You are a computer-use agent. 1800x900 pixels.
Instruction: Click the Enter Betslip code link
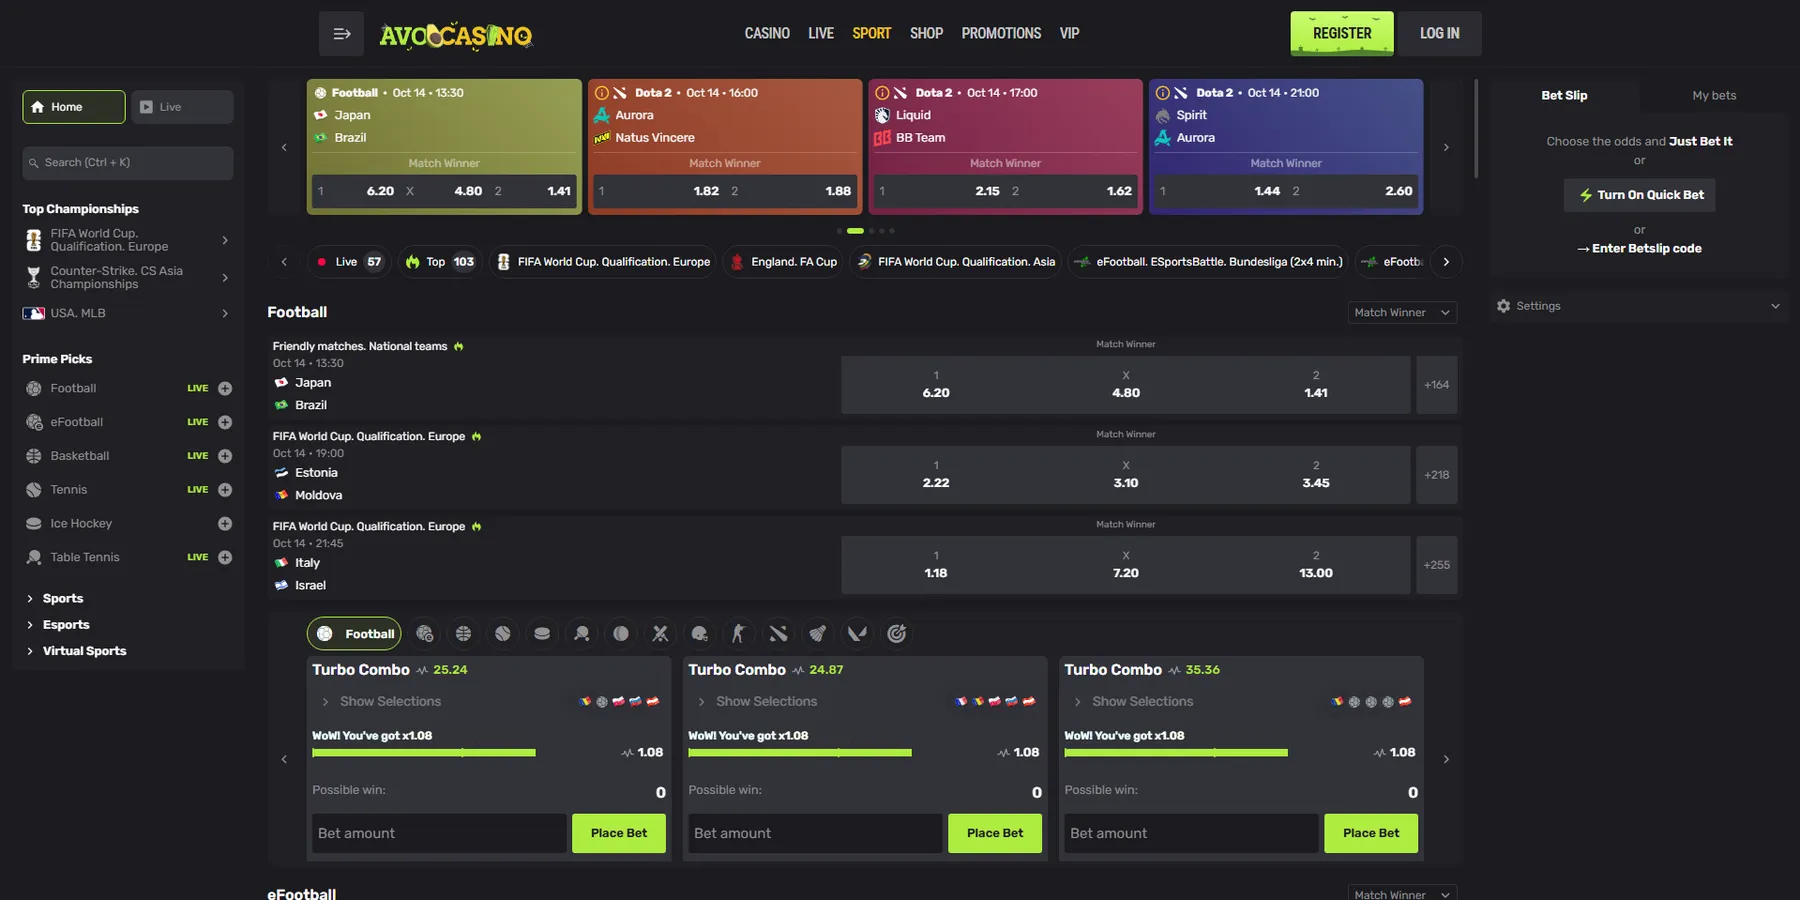1639,249
